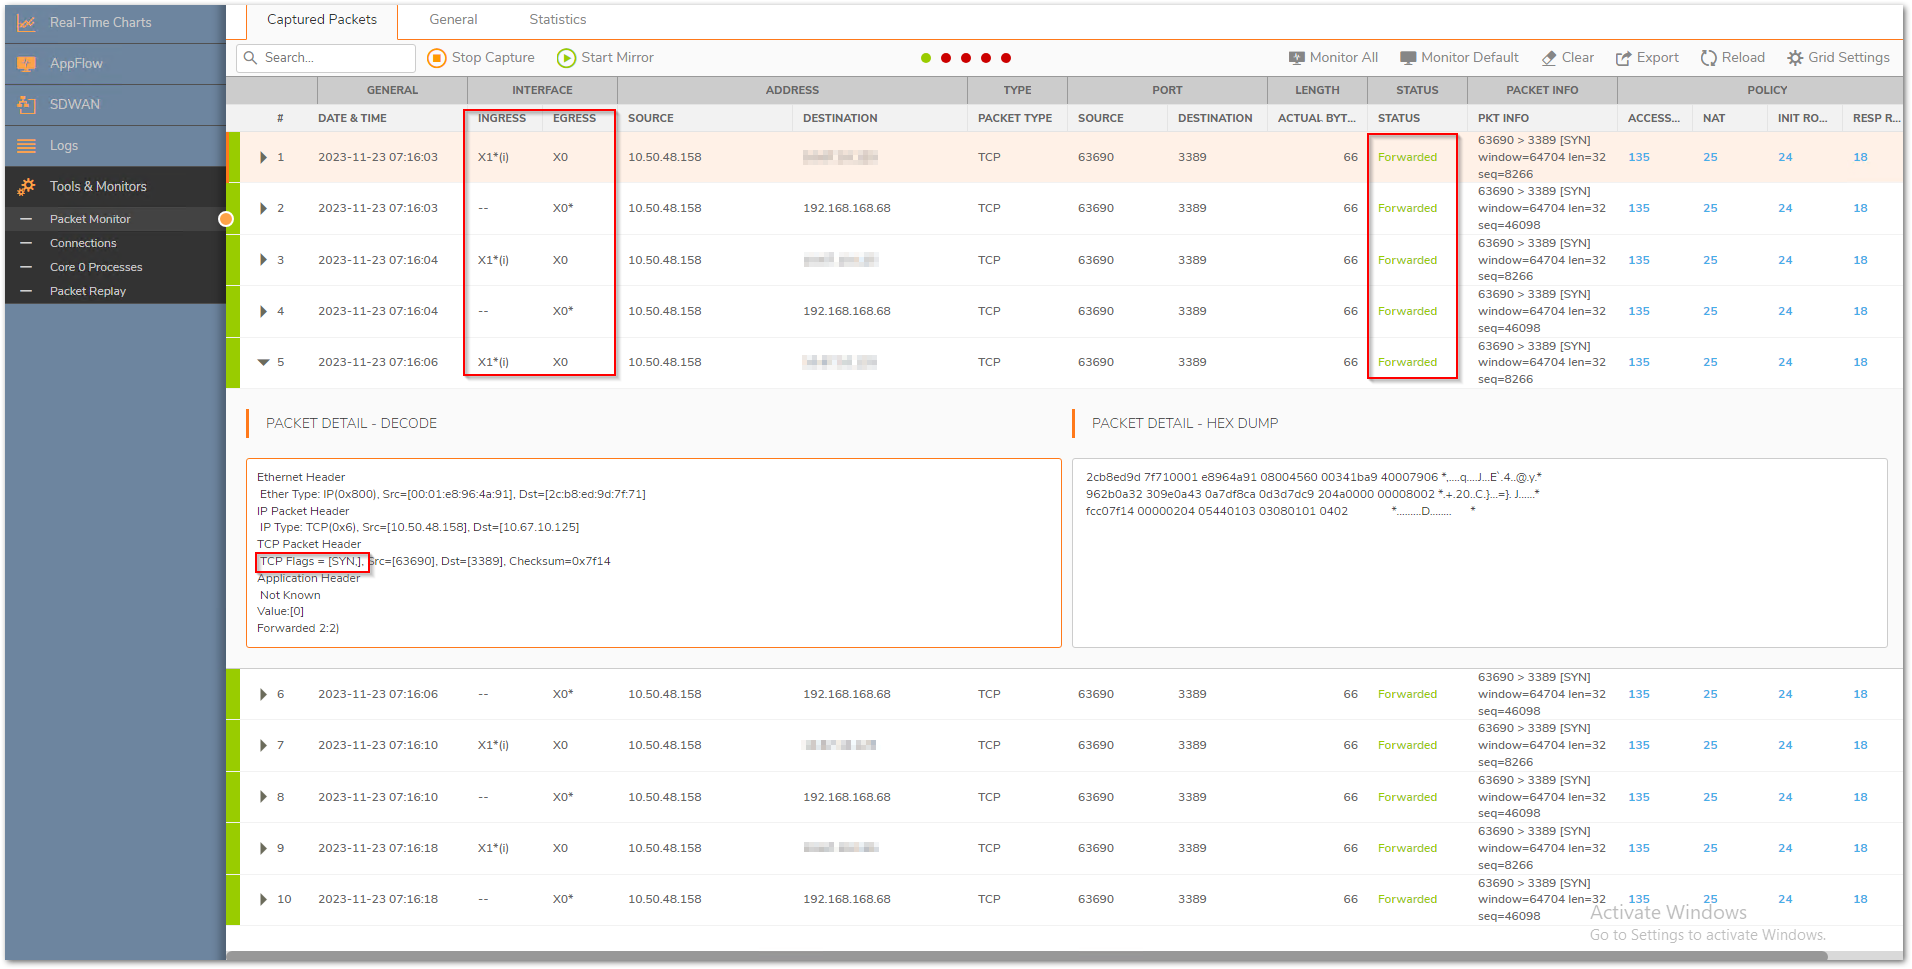The height and width of the screenshot is (969, 1912).
Task: Open Packet Monitor in the sidebar
Action: 90,219
